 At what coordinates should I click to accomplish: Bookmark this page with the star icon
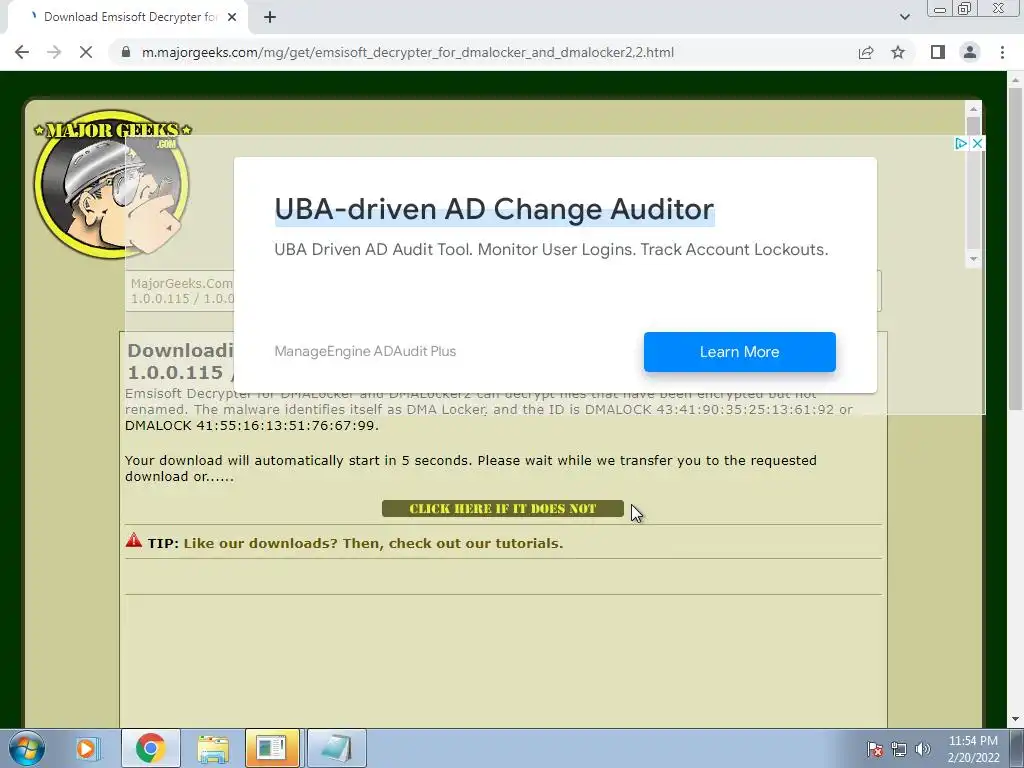898,52
